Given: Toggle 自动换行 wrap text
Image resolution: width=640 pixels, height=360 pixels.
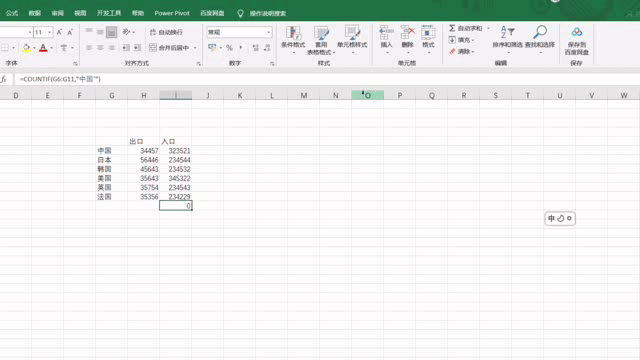Looking at the screenshot, I should (167, 32).
